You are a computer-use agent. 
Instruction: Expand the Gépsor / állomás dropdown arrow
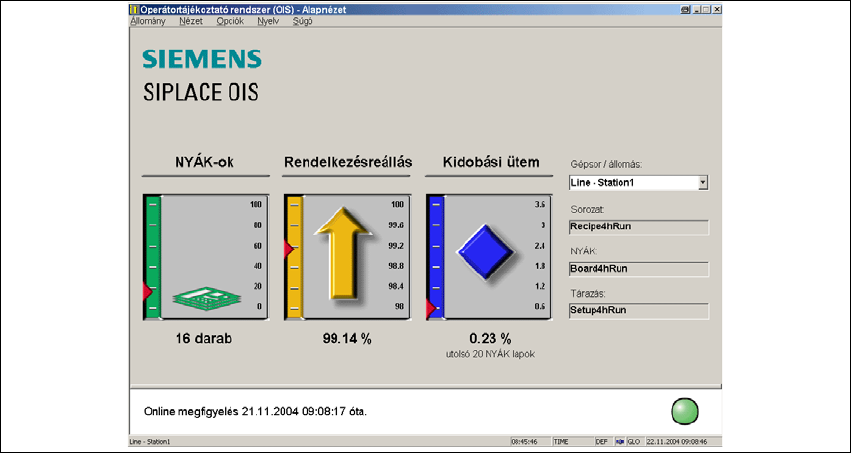703,183
